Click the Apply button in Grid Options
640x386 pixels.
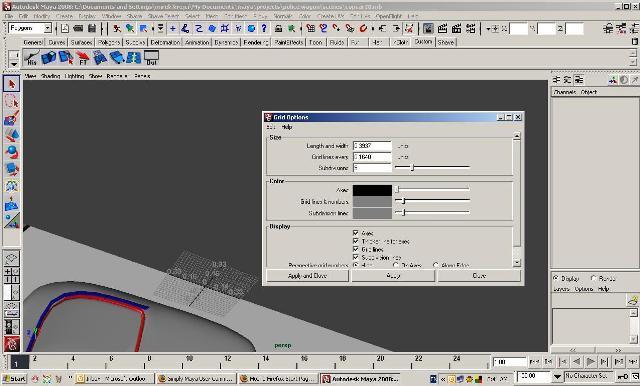393,276
